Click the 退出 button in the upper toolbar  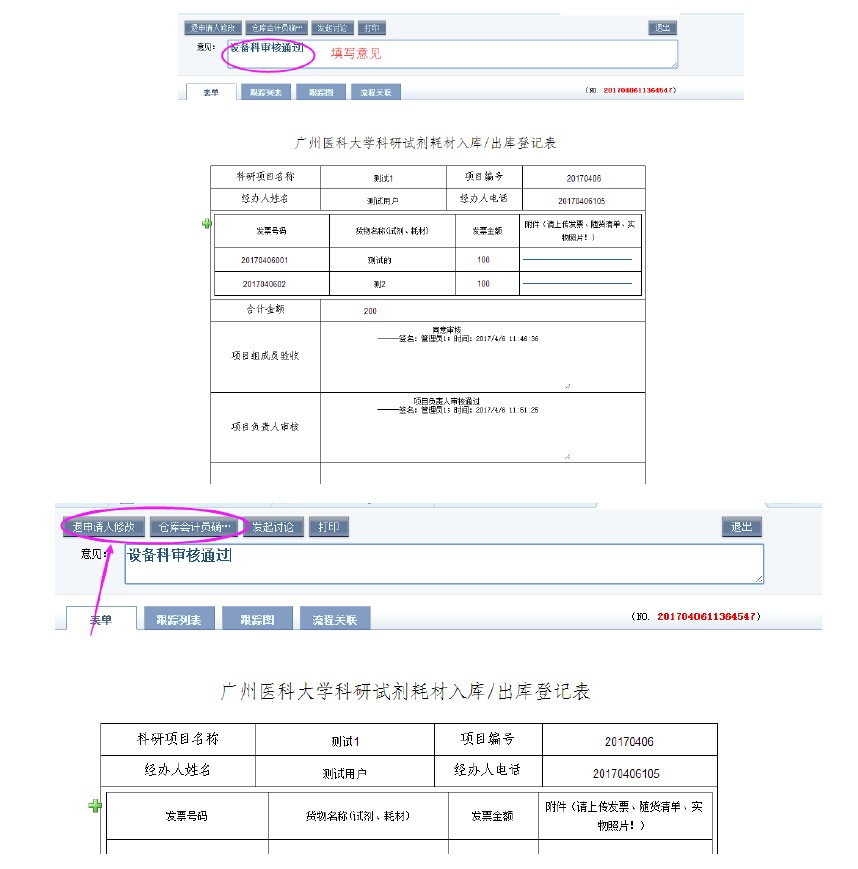(x=661, y=28)
